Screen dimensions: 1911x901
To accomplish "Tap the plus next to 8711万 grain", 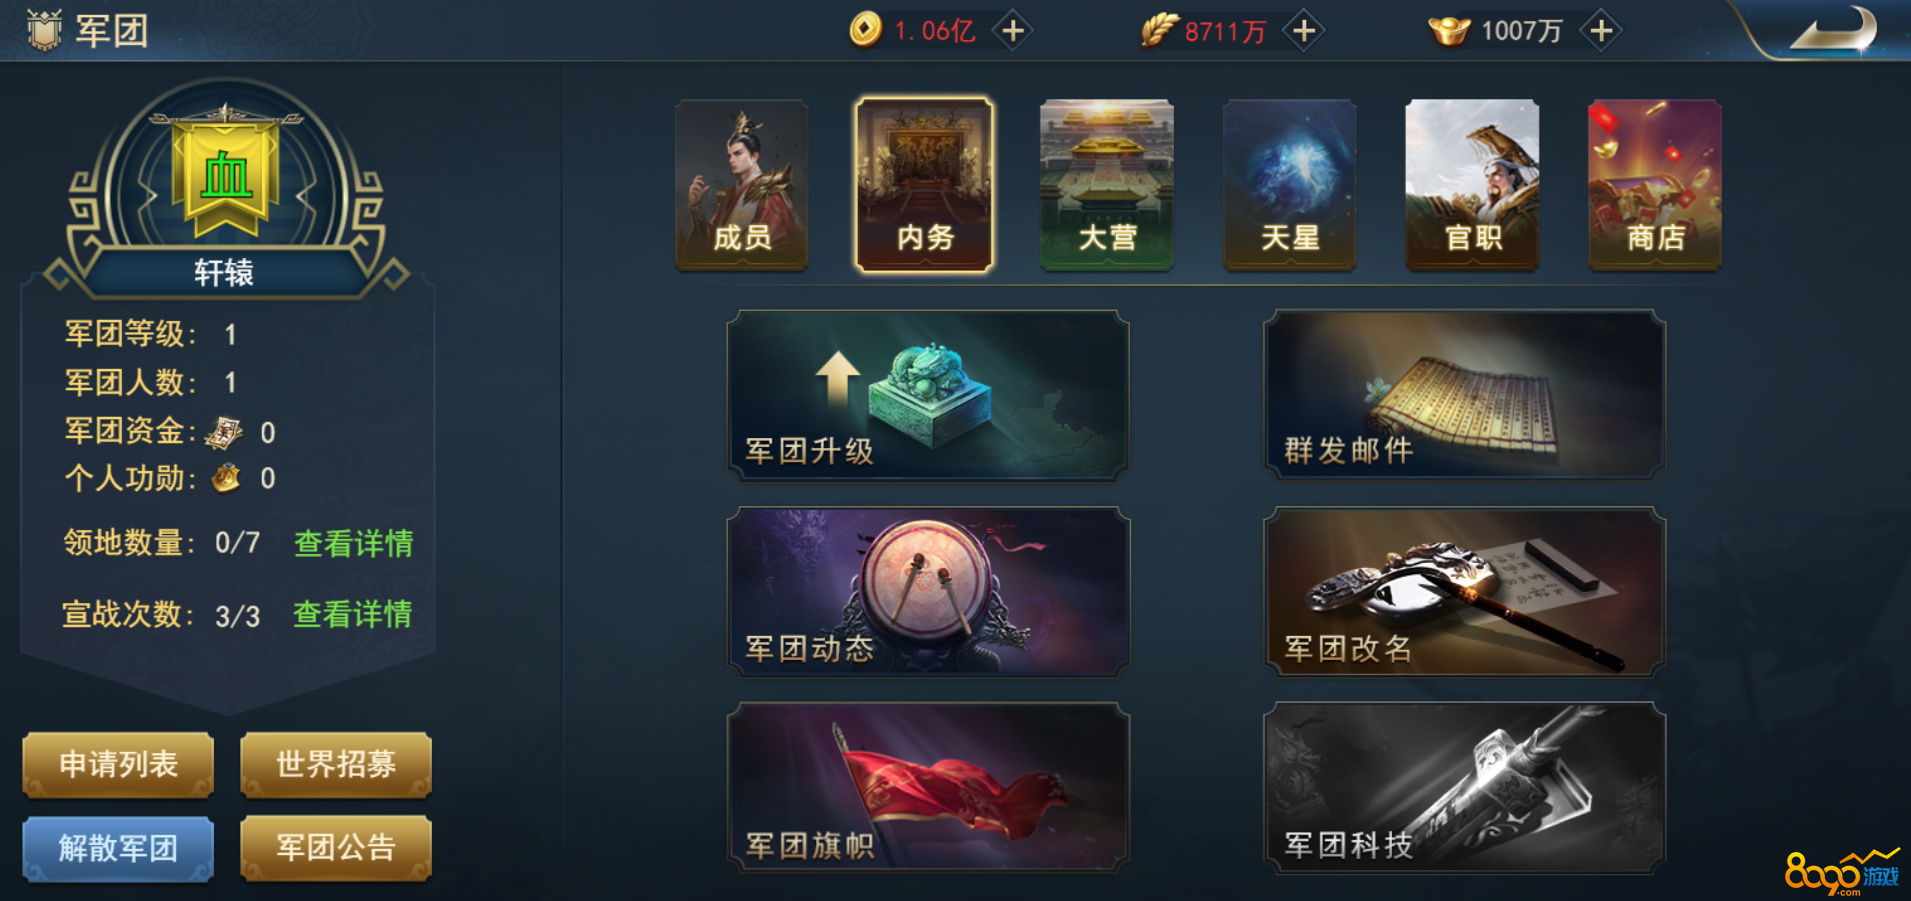I will point(1304,31).
